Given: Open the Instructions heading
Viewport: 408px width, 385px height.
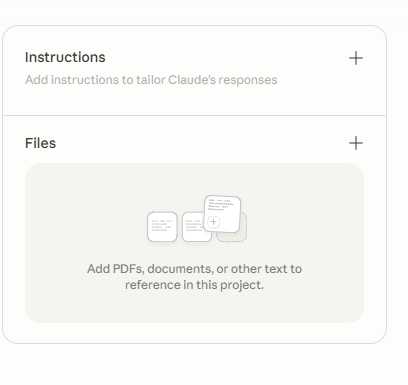Looking at the screenshot, I should tap(65, 57).
